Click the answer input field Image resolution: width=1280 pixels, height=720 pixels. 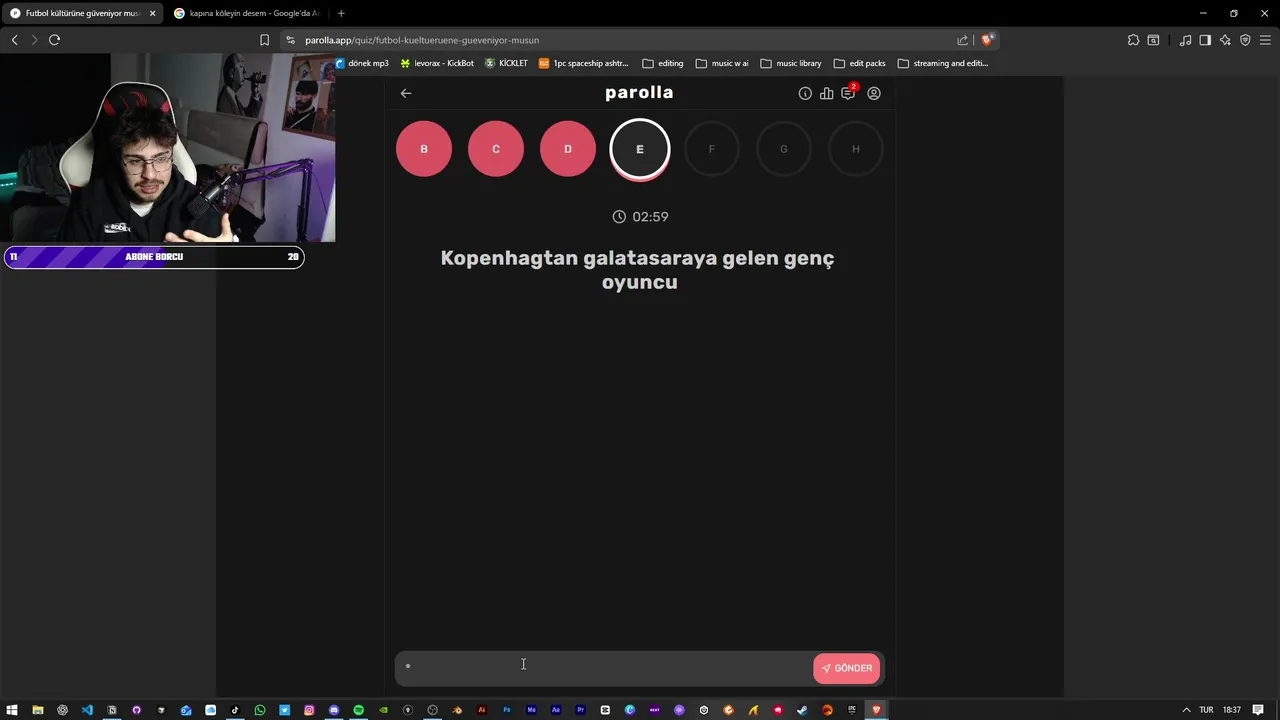coord(603,668)
